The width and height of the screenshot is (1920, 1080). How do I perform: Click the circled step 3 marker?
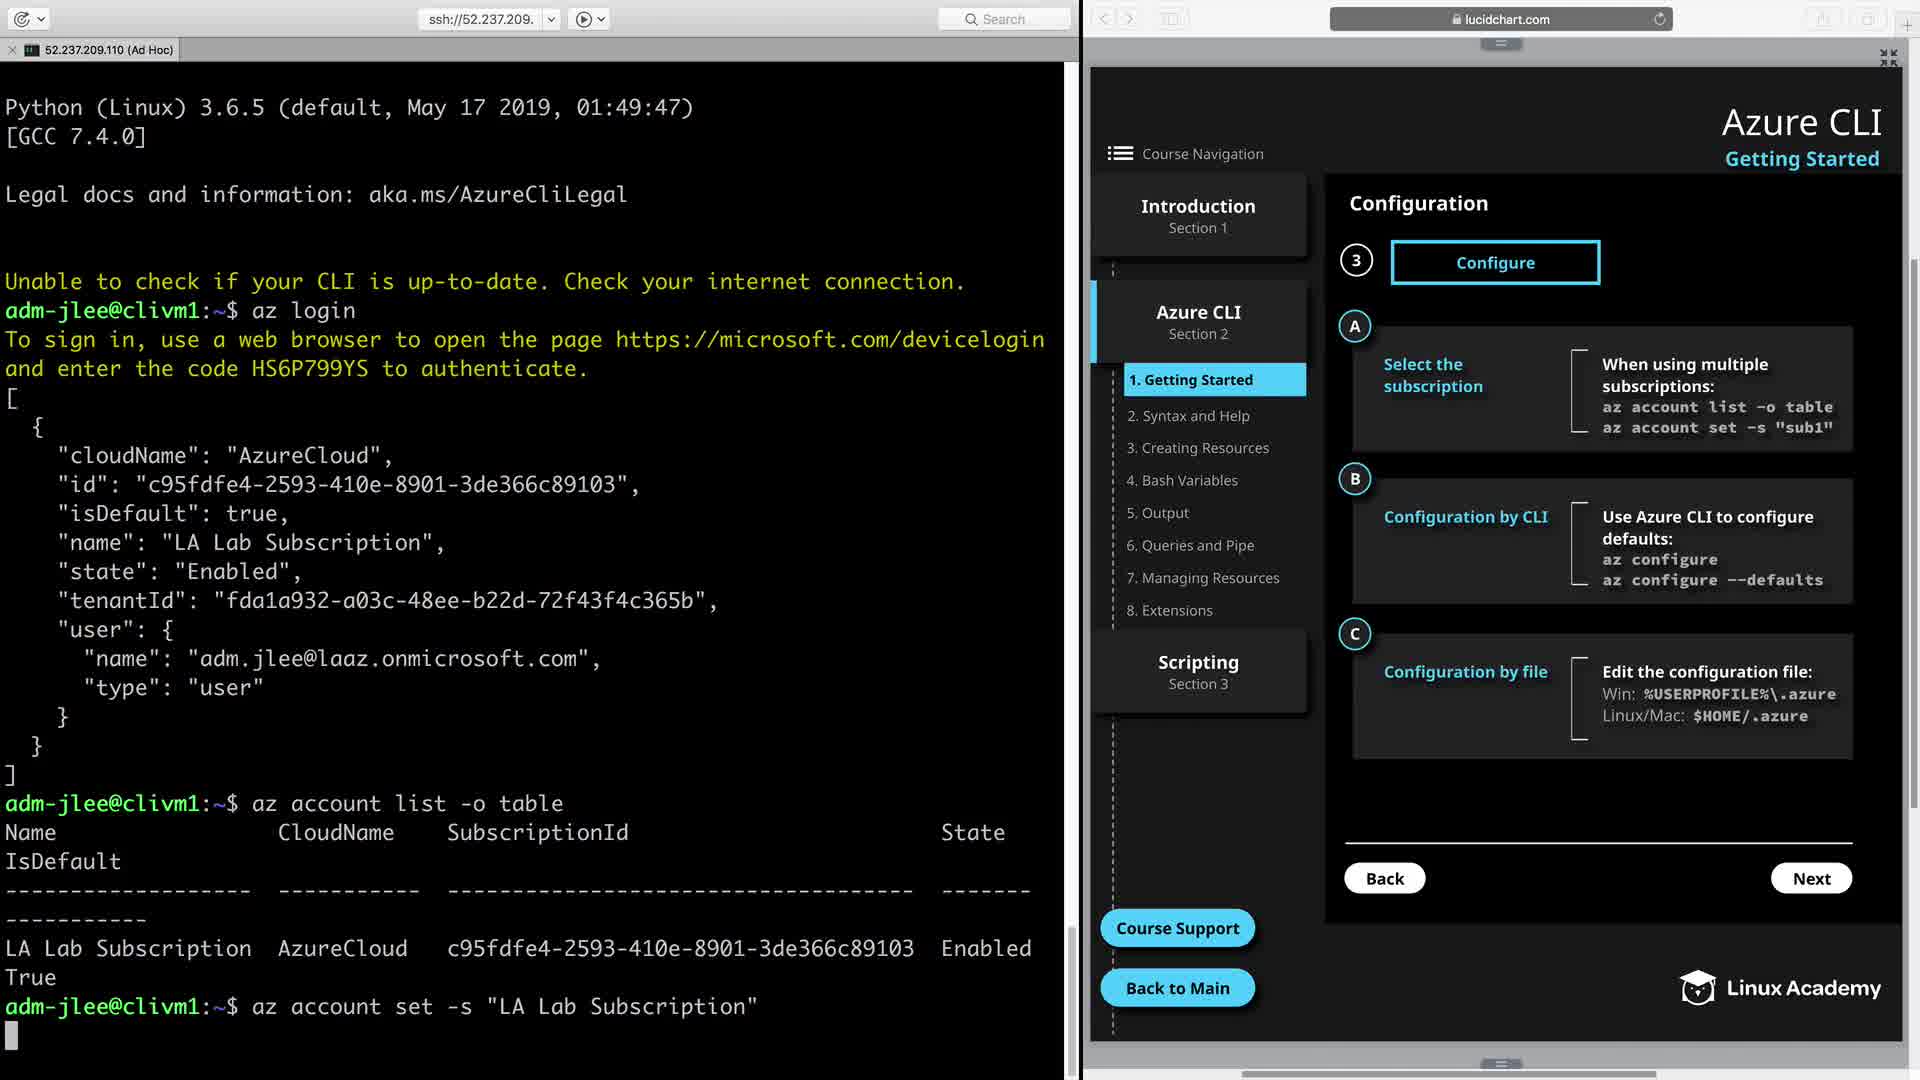(x=1356, y=261)
